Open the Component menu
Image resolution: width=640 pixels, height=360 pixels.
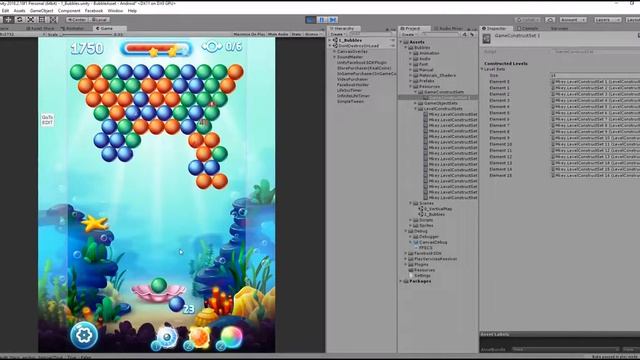click(69, 11)
